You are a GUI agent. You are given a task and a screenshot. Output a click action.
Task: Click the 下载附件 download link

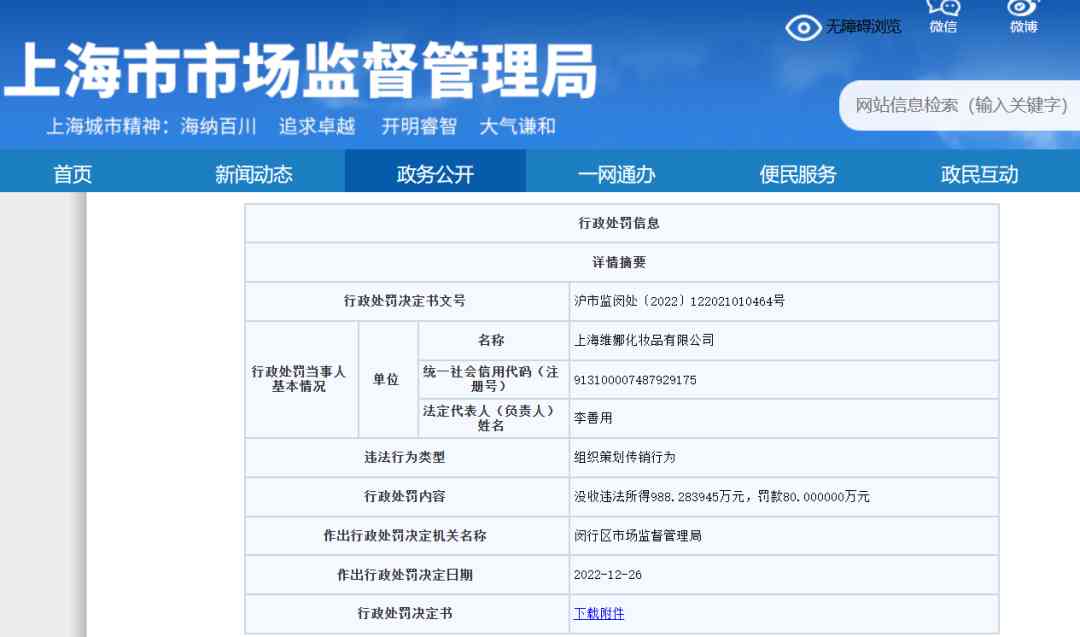coord(598,613)
